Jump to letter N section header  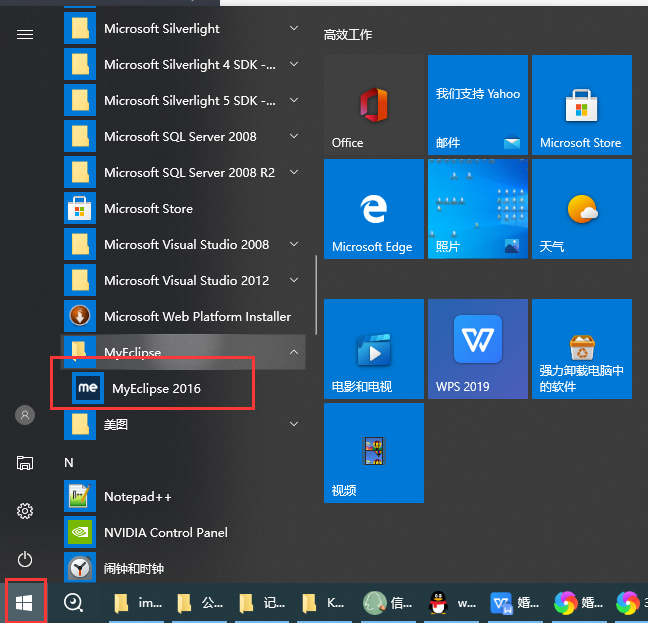pyautogui.click(x=69, y=462)
